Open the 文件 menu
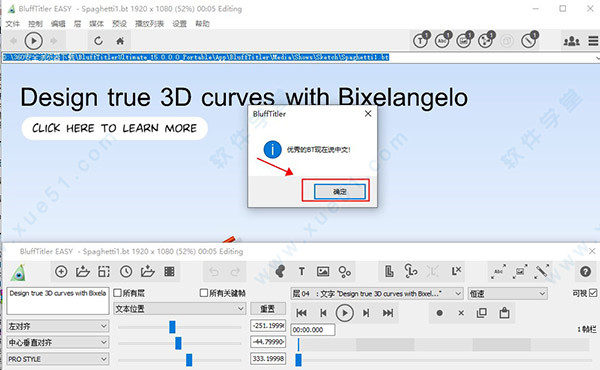 pyautogui.click(x=12, y=24)
